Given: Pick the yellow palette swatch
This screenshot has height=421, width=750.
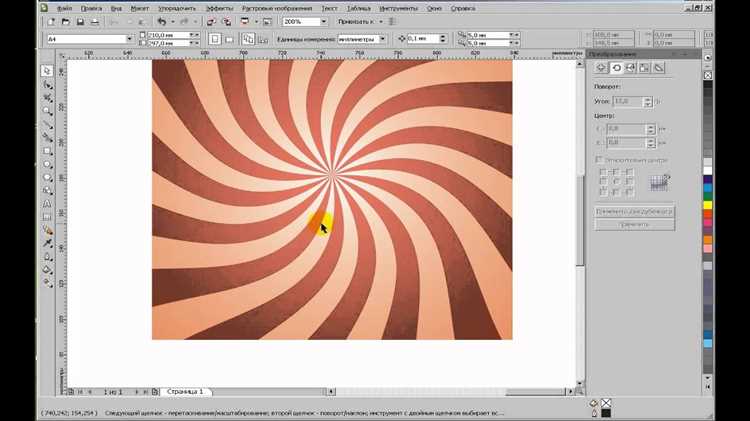Looking at the screenshot, I should coord(707,205).
